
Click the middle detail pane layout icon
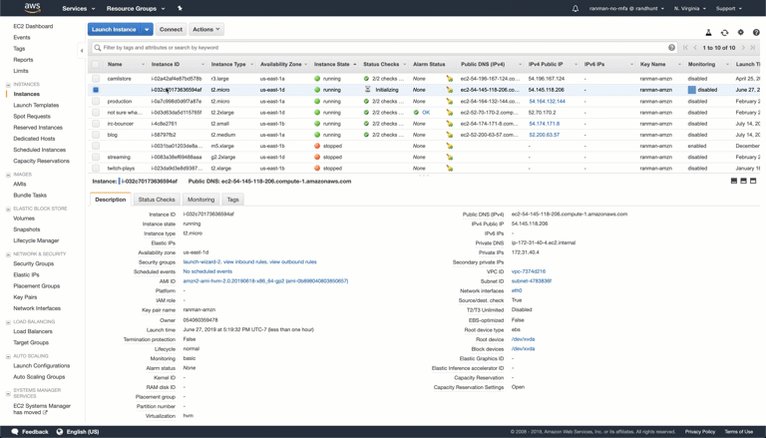pos(744,181)
